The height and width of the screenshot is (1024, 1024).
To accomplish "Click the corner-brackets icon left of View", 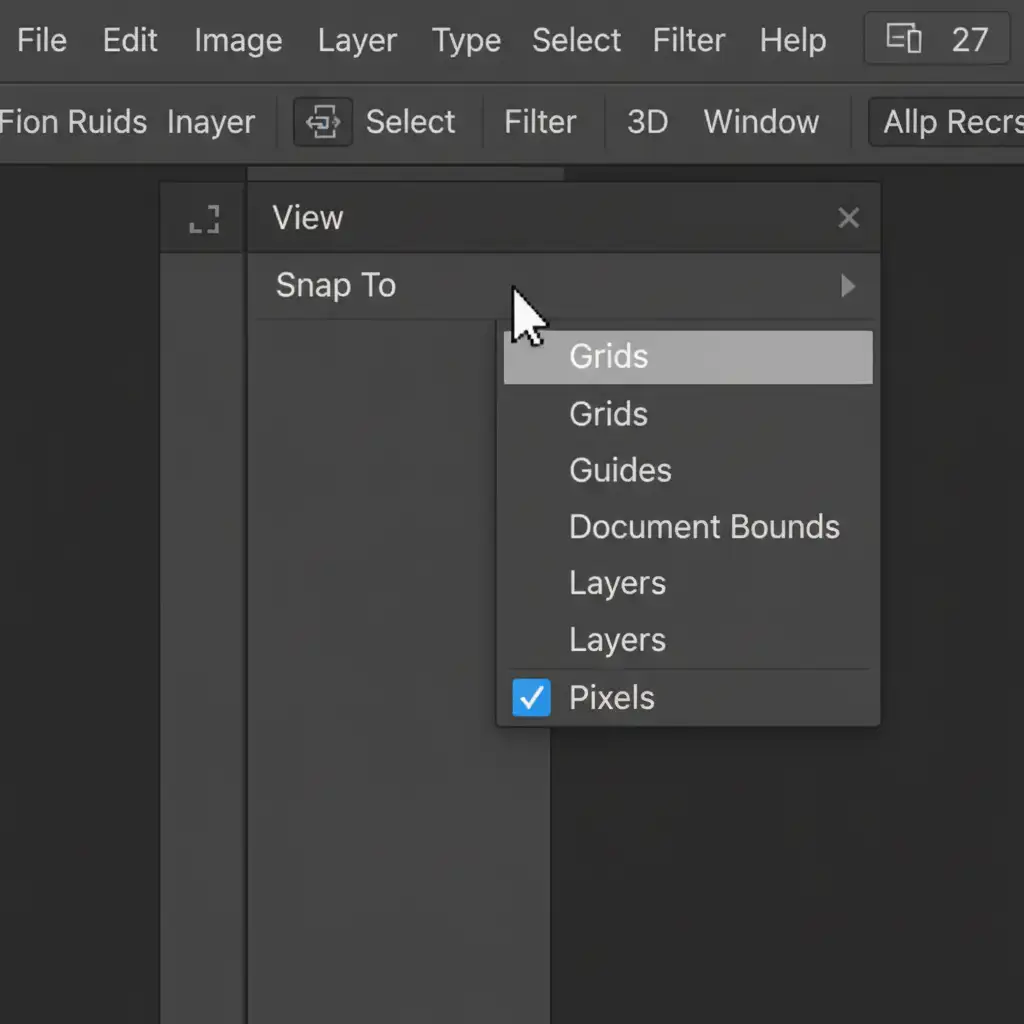I will tap(204, 219).
